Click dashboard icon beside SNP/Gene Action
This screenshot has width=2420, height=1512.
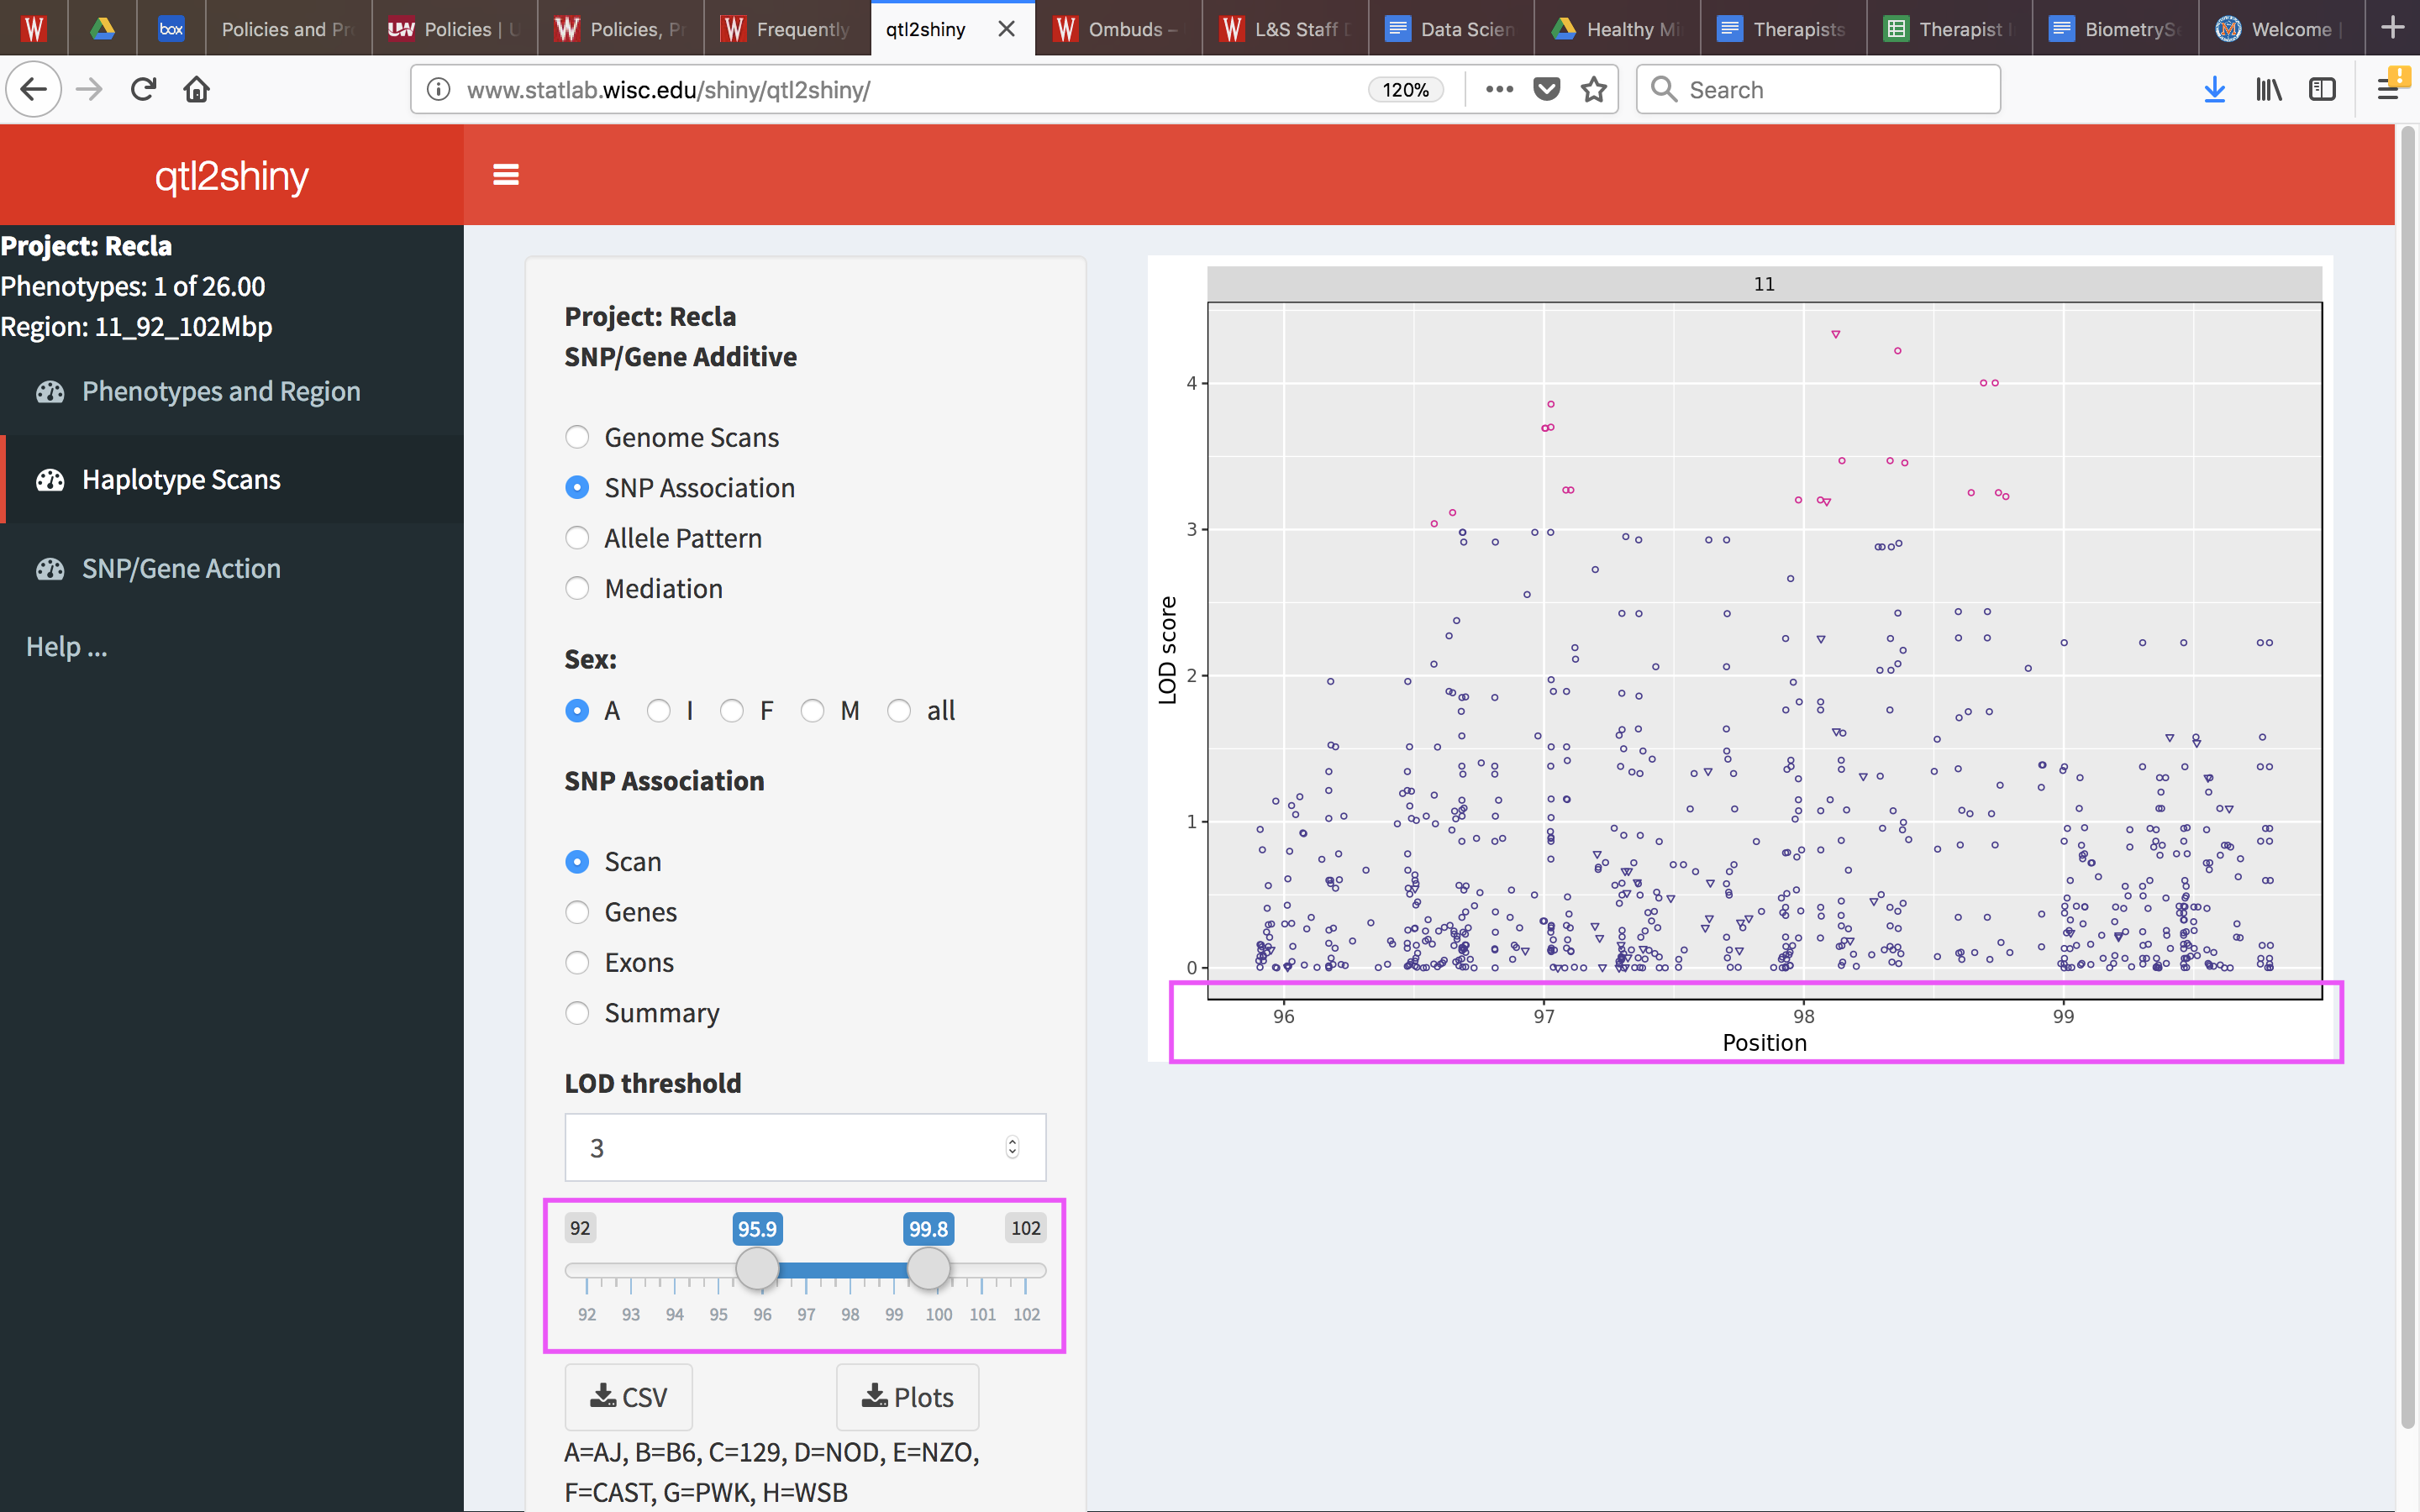pyautogui.click(x=50, y=569)
